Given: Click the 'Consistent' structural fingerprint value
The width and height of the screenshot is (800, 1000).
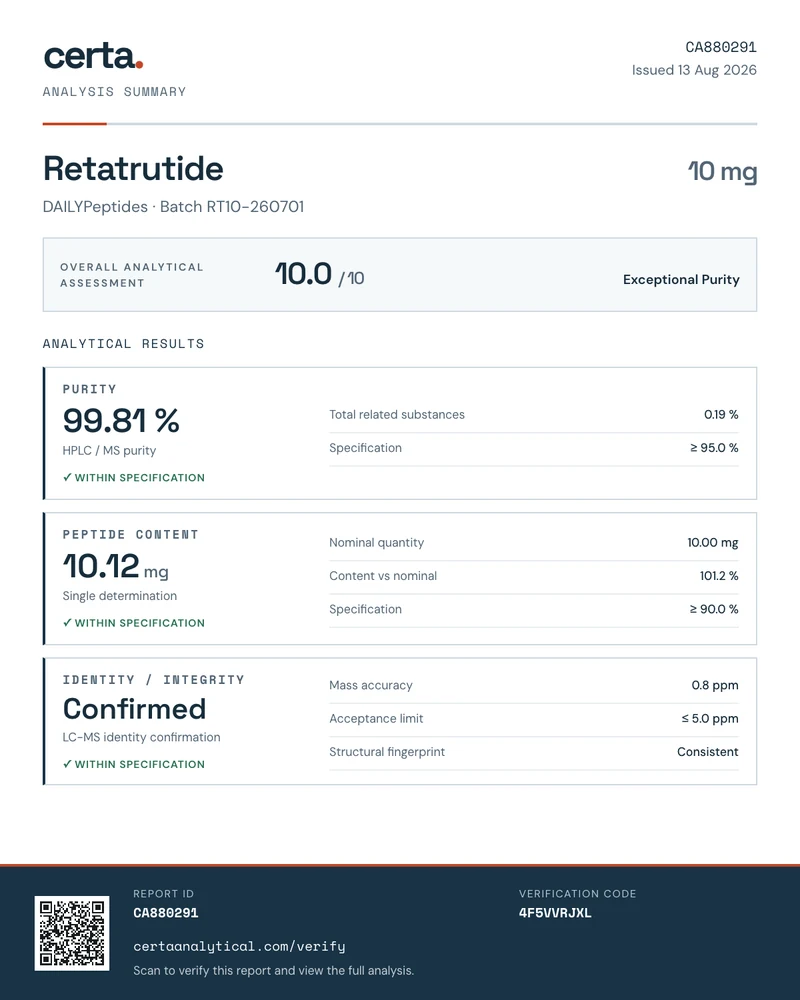Looking at the screenshot, I should [707, 752].
